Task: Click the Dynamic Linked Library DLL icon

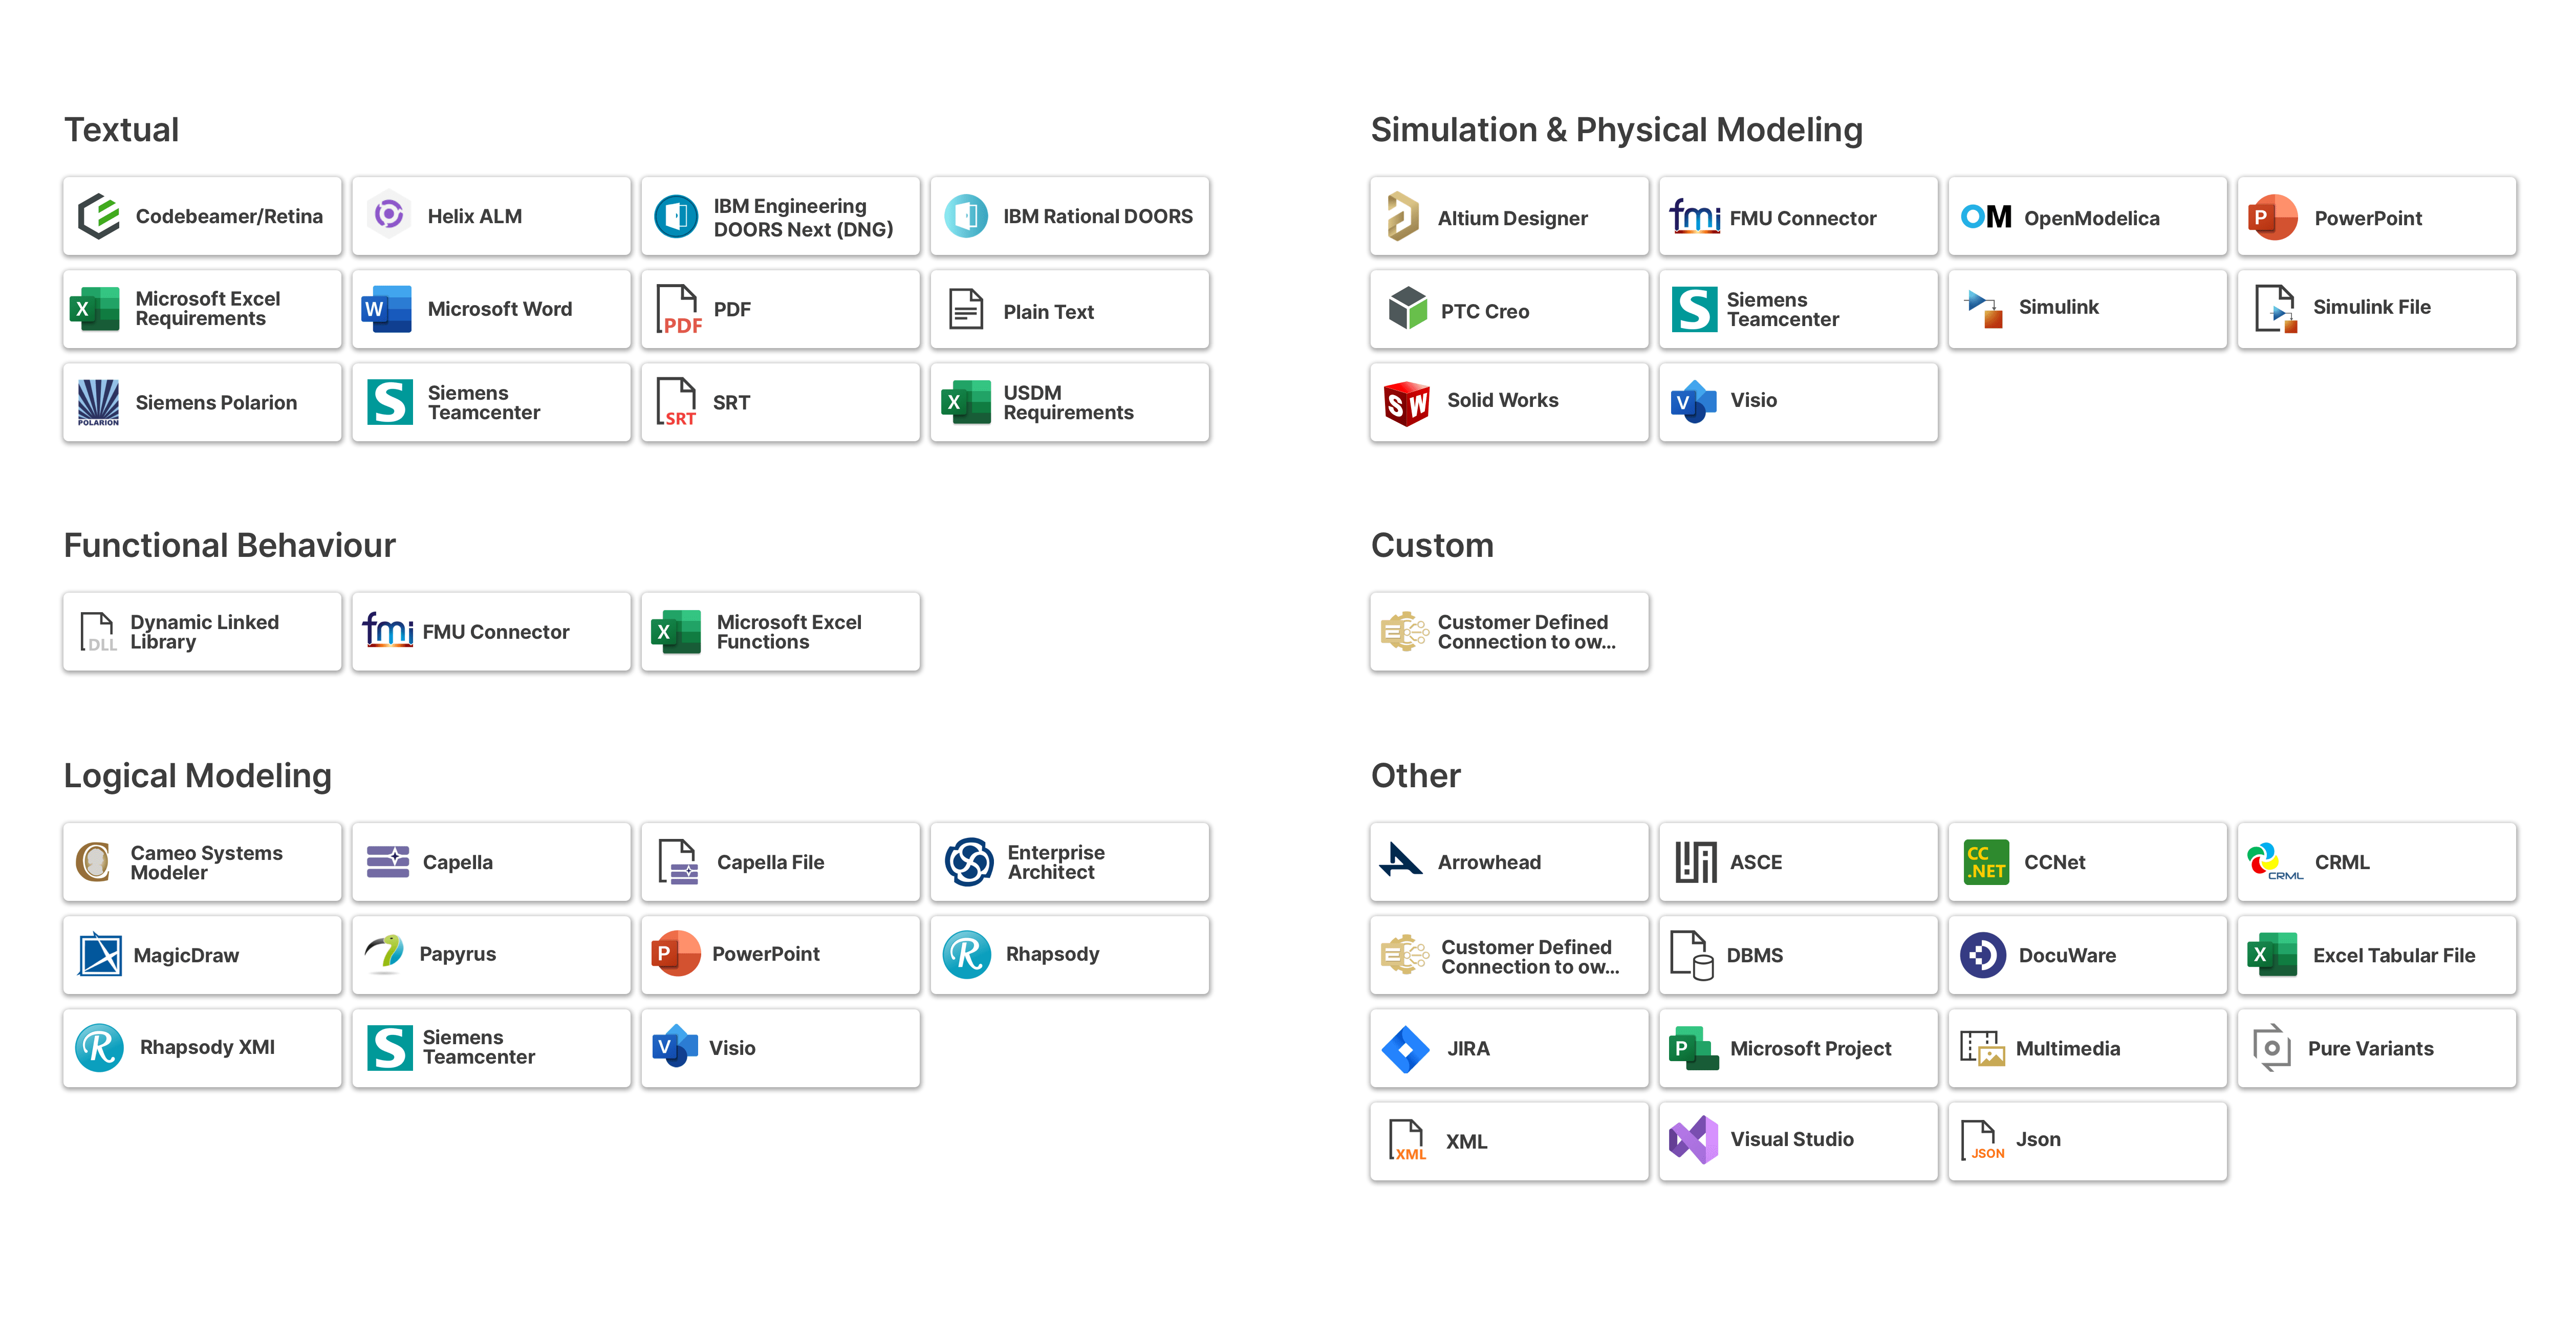Action: tap(98, 631)
